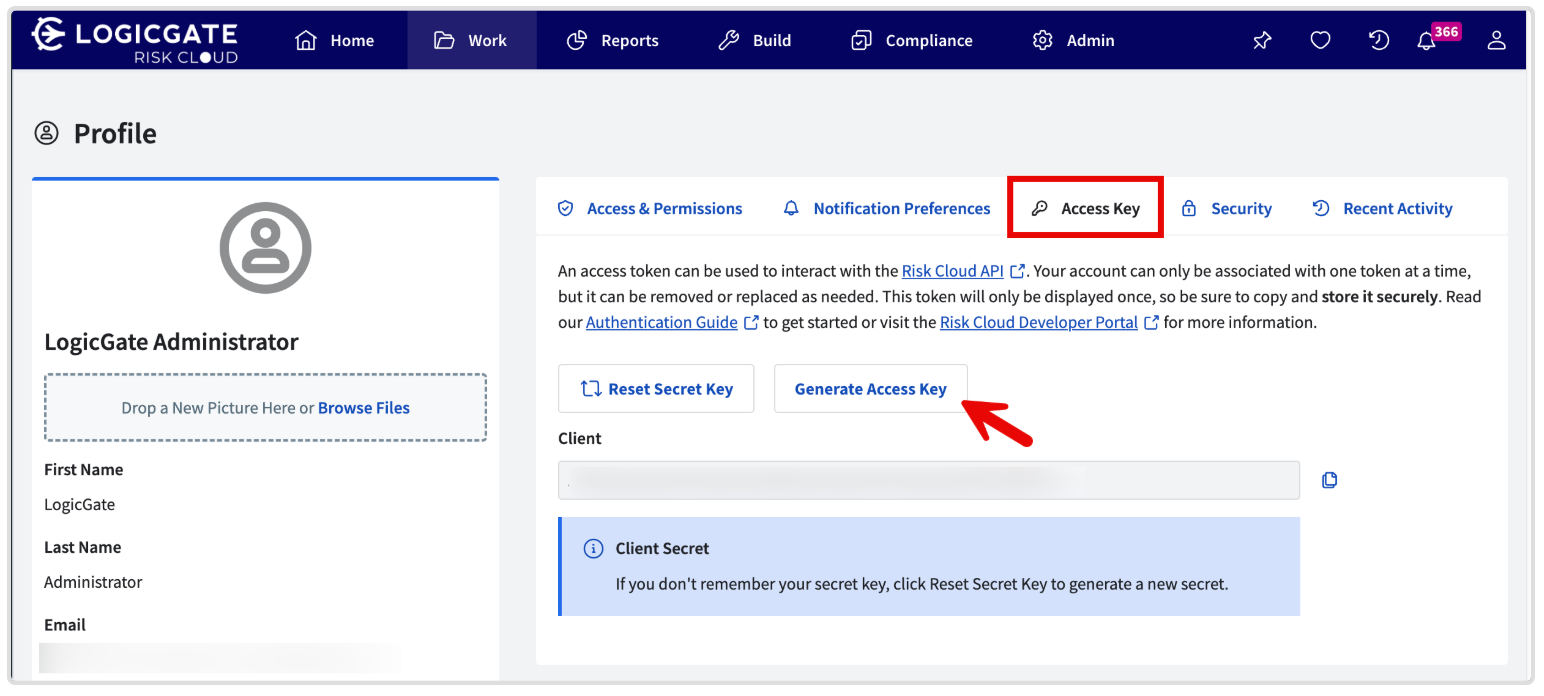
Task: Switch to Notification Preferences tab
Action: tap(887, 208)
